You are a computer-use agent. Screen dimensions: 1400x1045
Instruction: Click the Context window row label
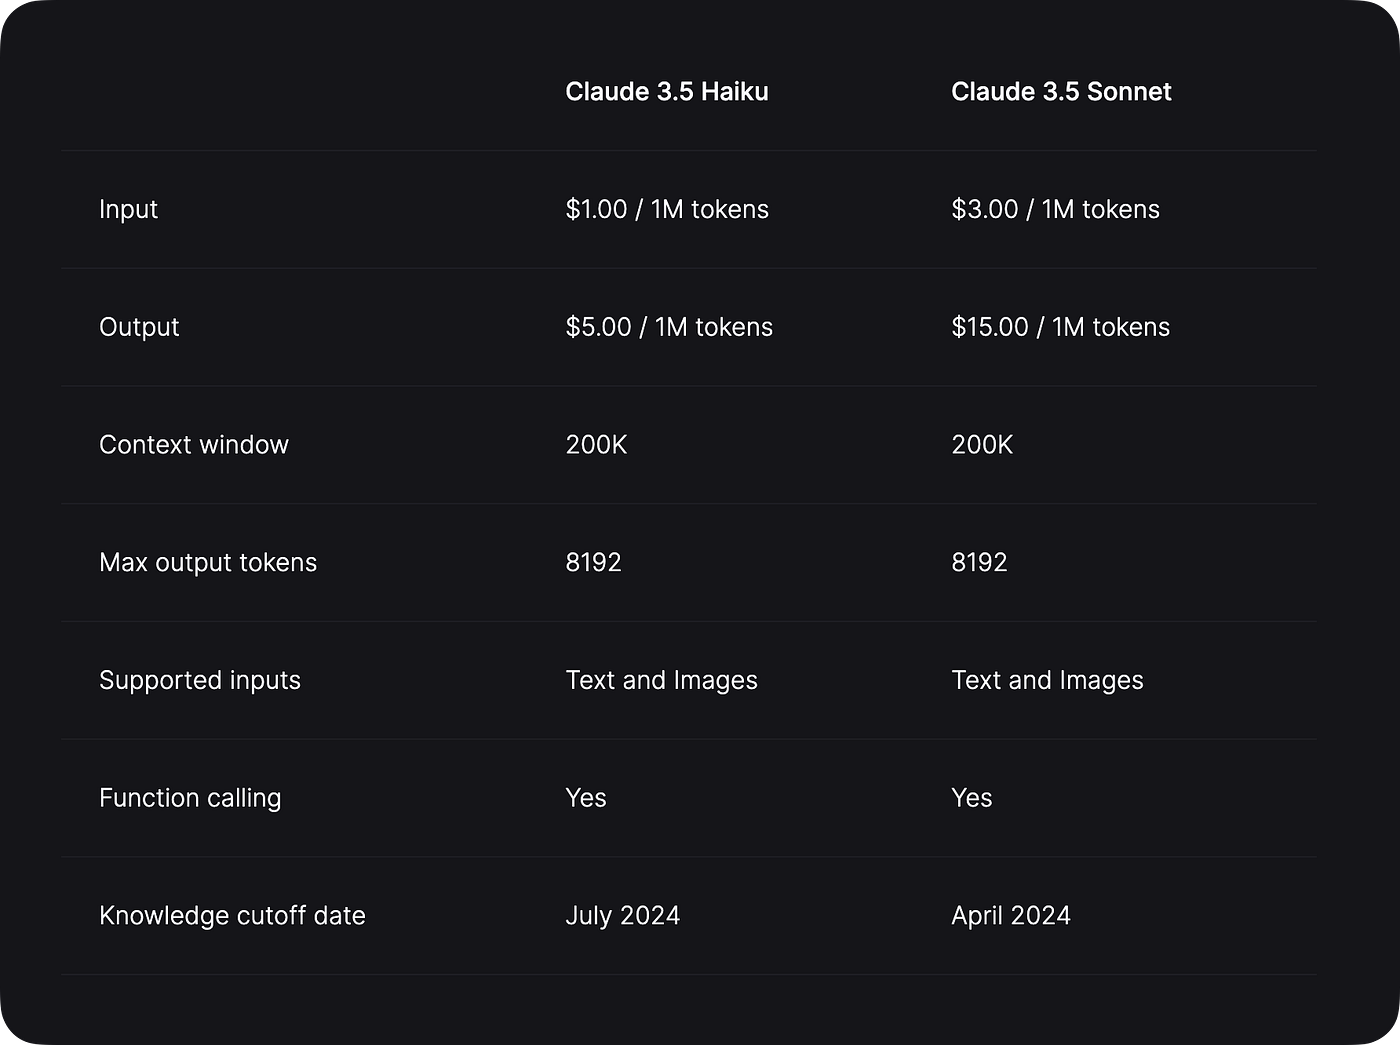click(194, 445)
